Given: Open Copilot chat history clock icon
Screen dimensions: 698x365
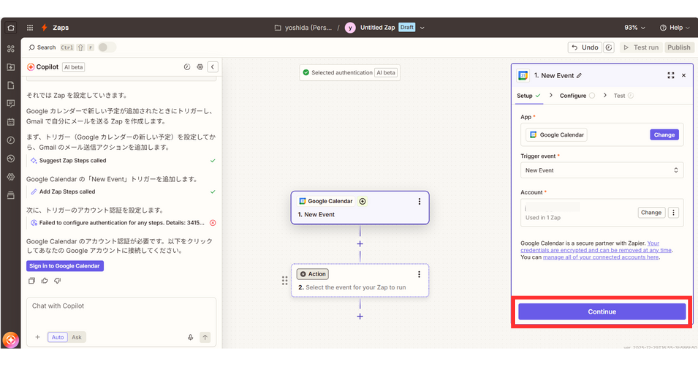Looking at the screenshot, I should coord(187,67).
